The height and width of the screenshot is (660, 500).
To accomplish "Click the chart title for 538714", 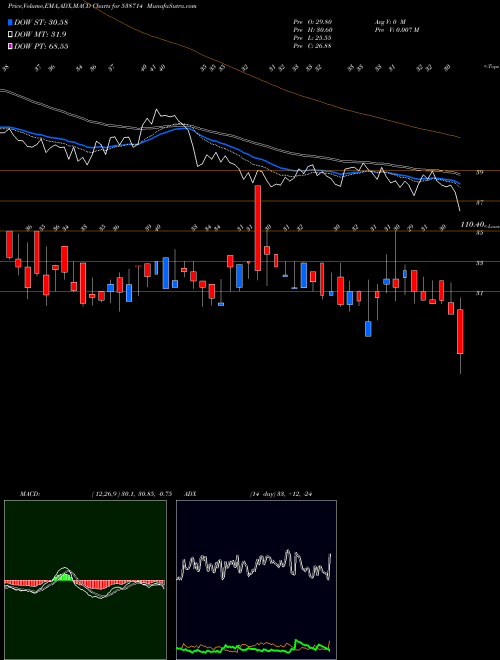I will [102, 6].
